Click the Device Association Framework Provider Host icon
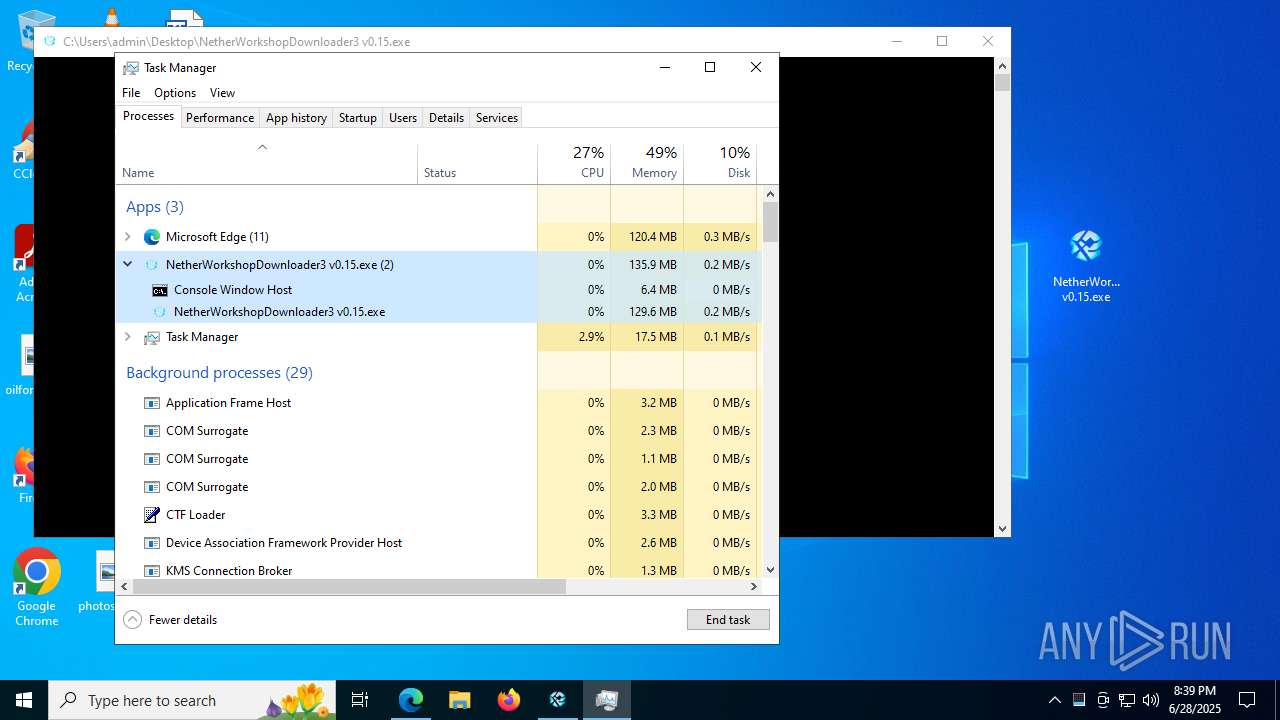The image size is (1280, 720). [x=152, y=543]
